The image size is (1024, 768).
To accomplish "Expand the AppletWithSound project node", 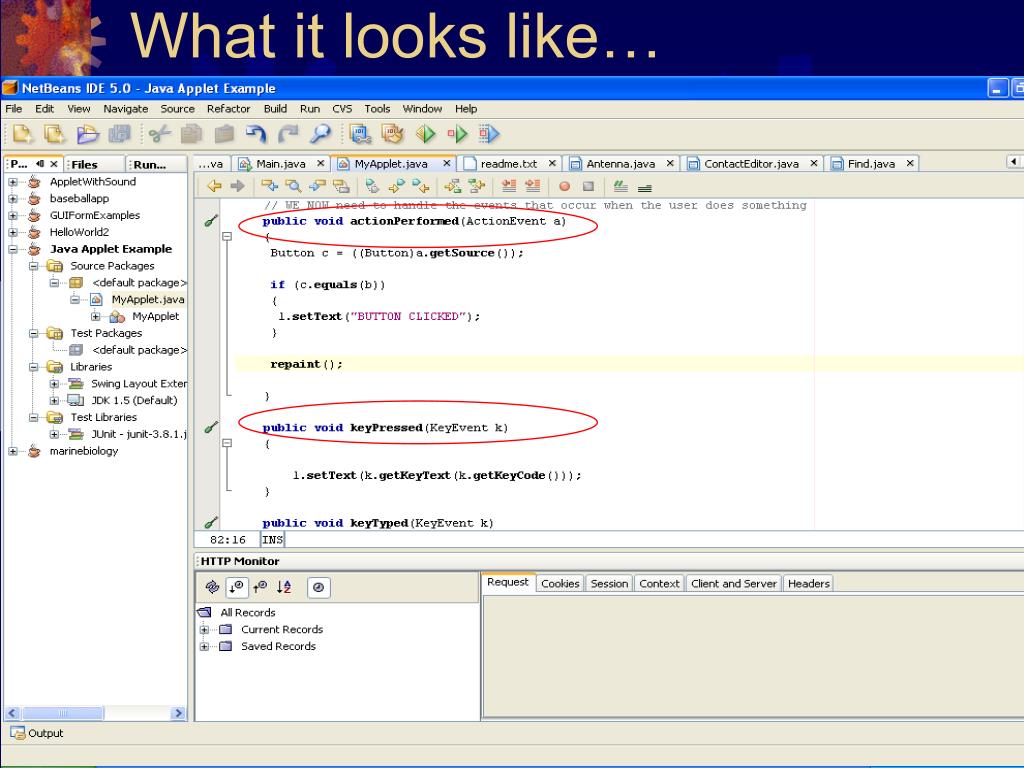I will 13,182.
